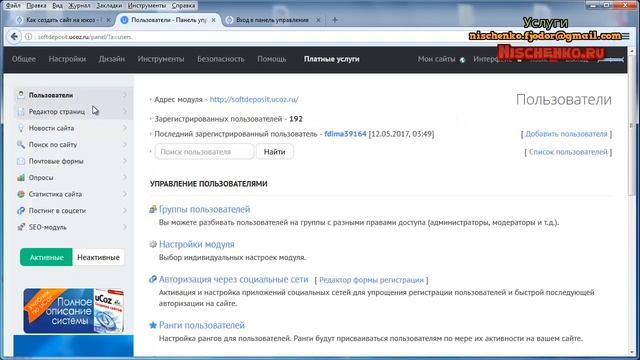Open the Журнал browser menu
Image resolution: width=640 pixels, height=360 pixels.
[79, 5]
